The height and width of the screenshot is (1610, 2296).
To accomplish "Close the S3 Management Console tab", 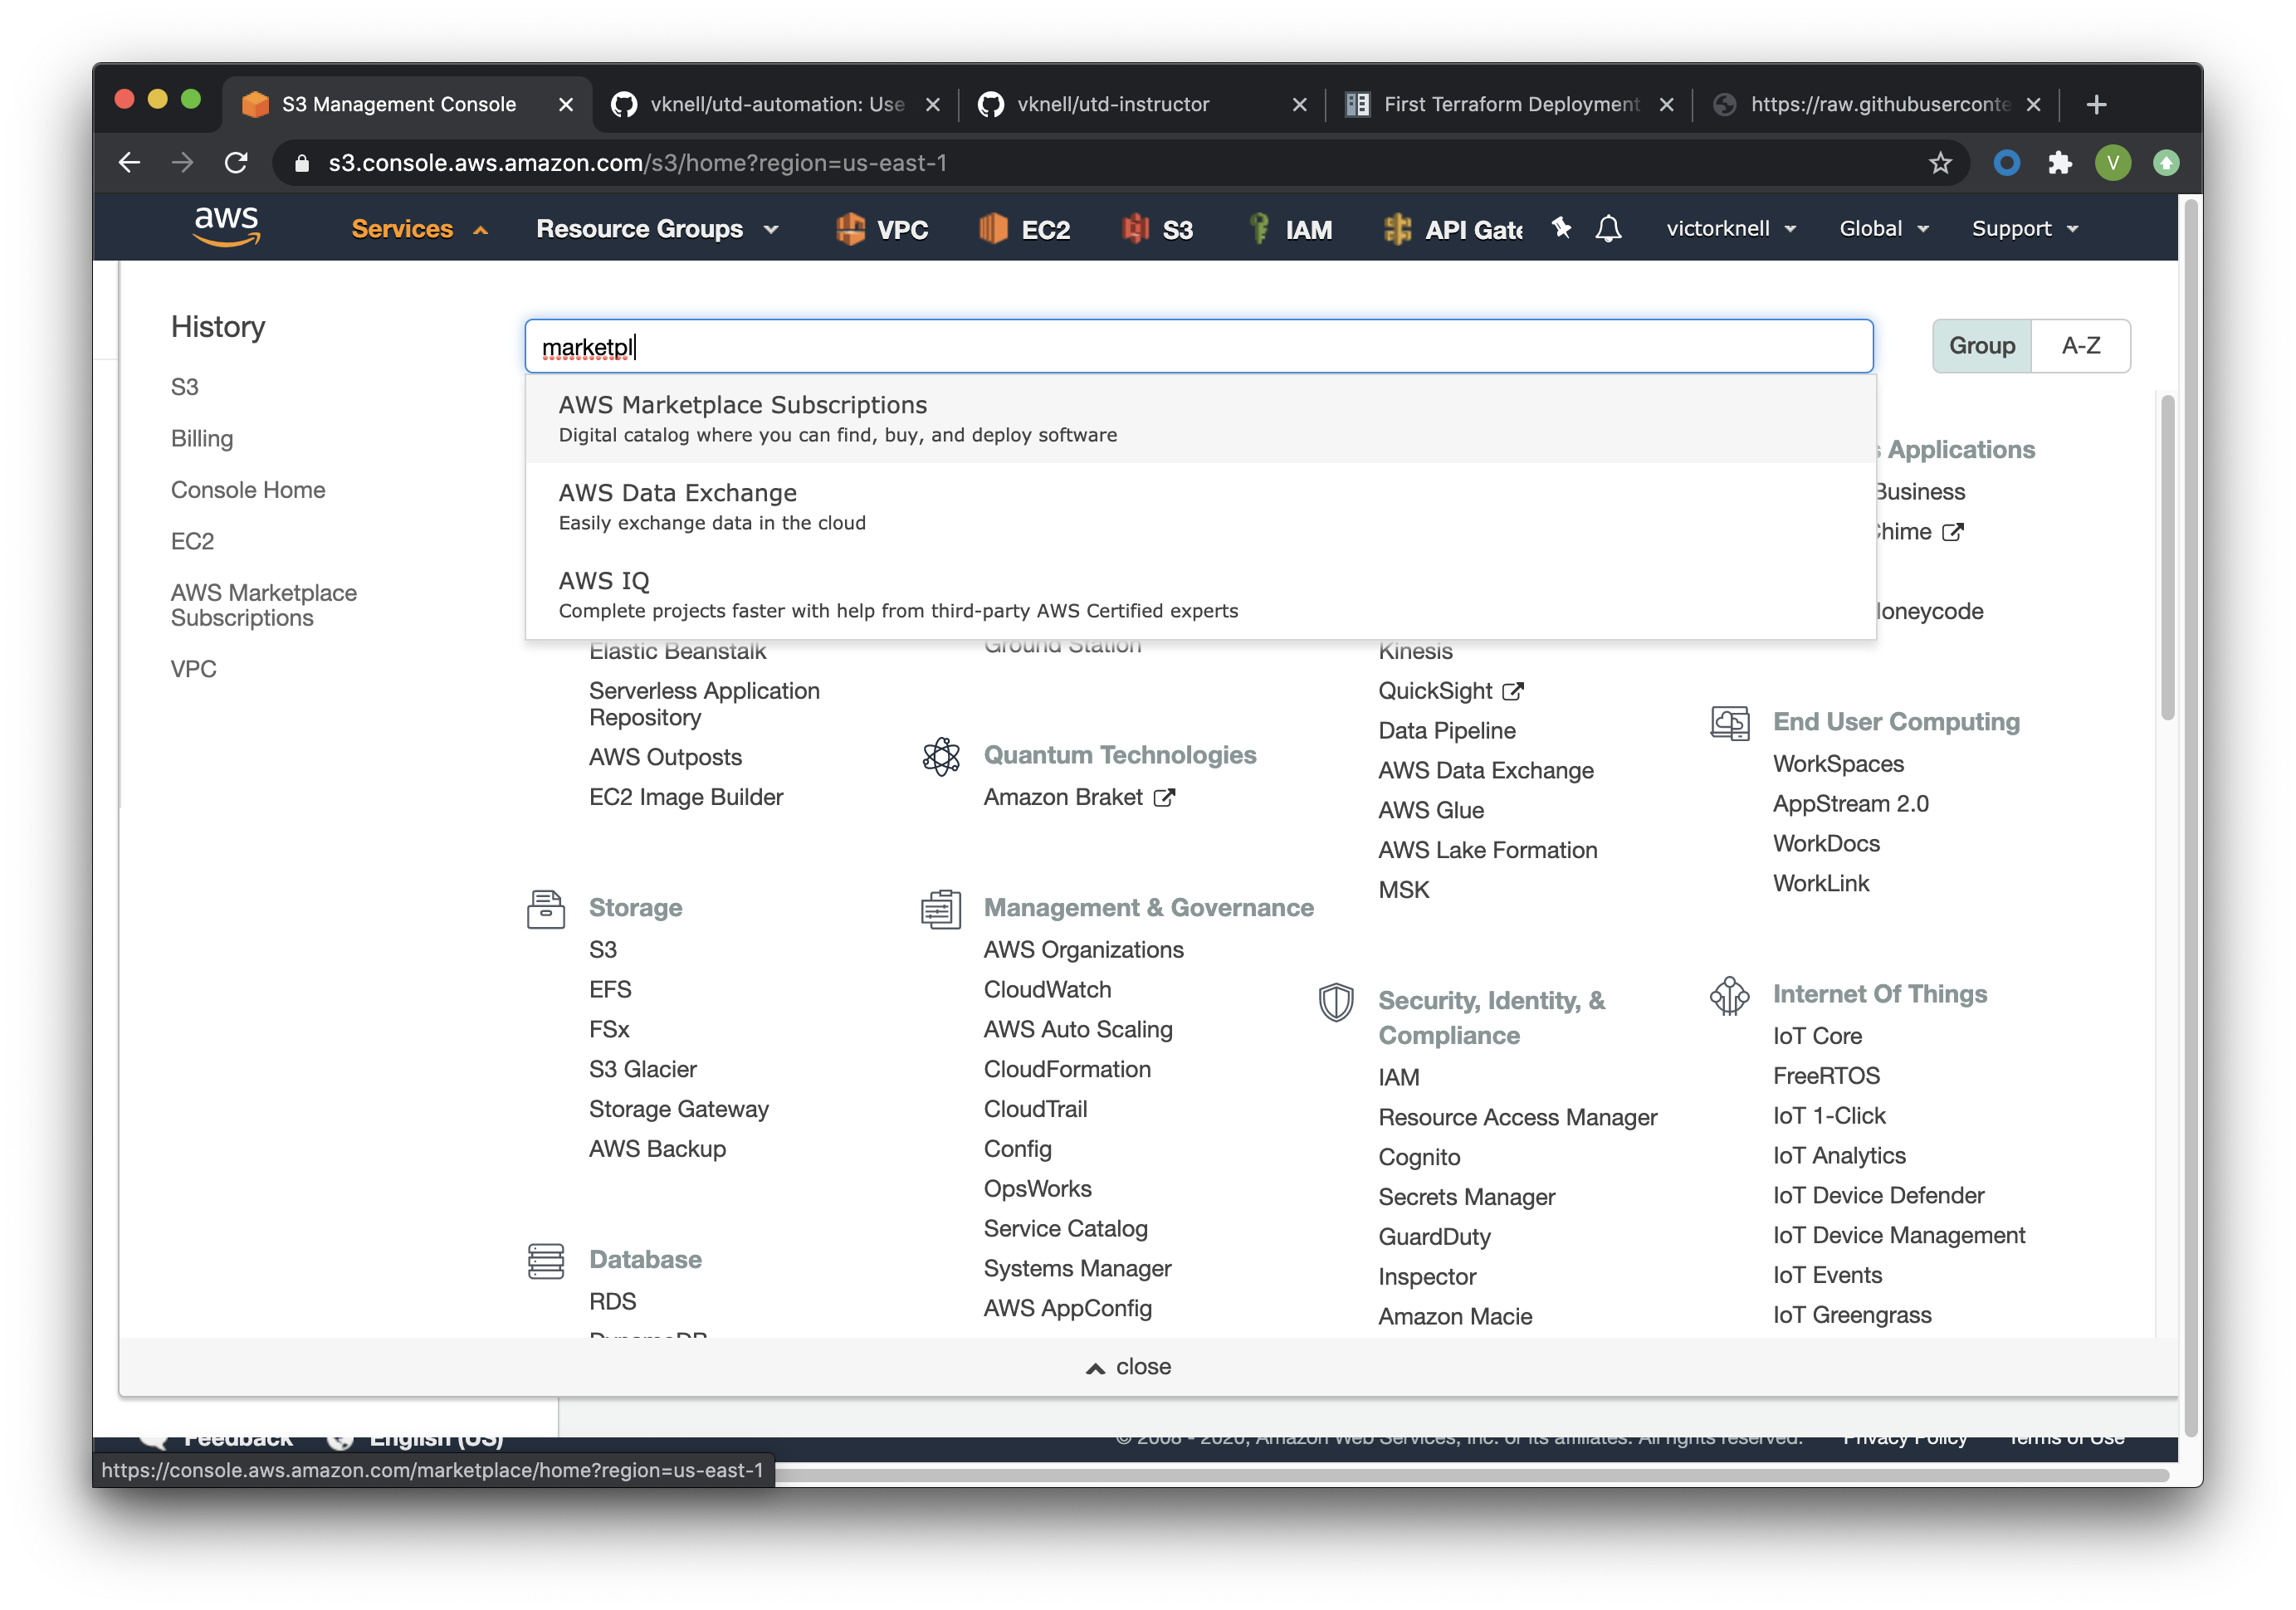I will (x=566, y=104).
